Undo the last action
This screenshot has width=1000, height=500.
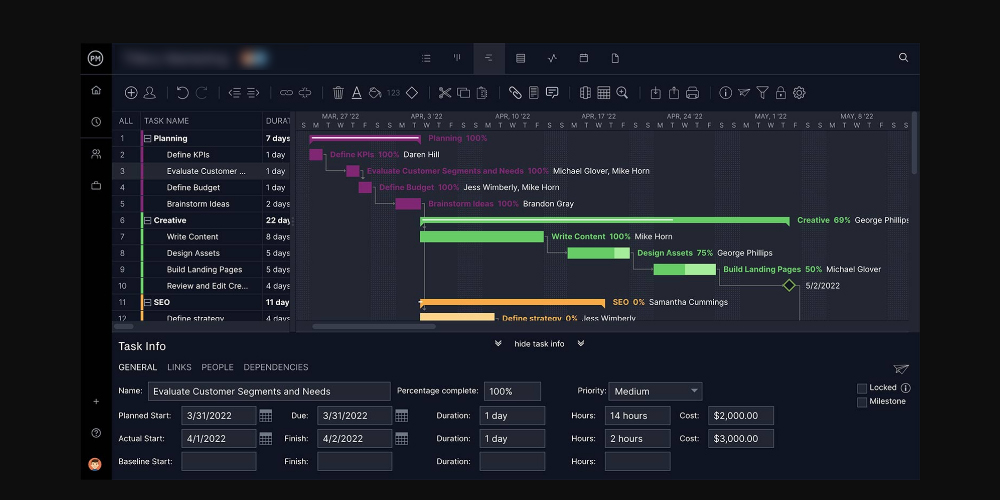[x=182, y=93]
